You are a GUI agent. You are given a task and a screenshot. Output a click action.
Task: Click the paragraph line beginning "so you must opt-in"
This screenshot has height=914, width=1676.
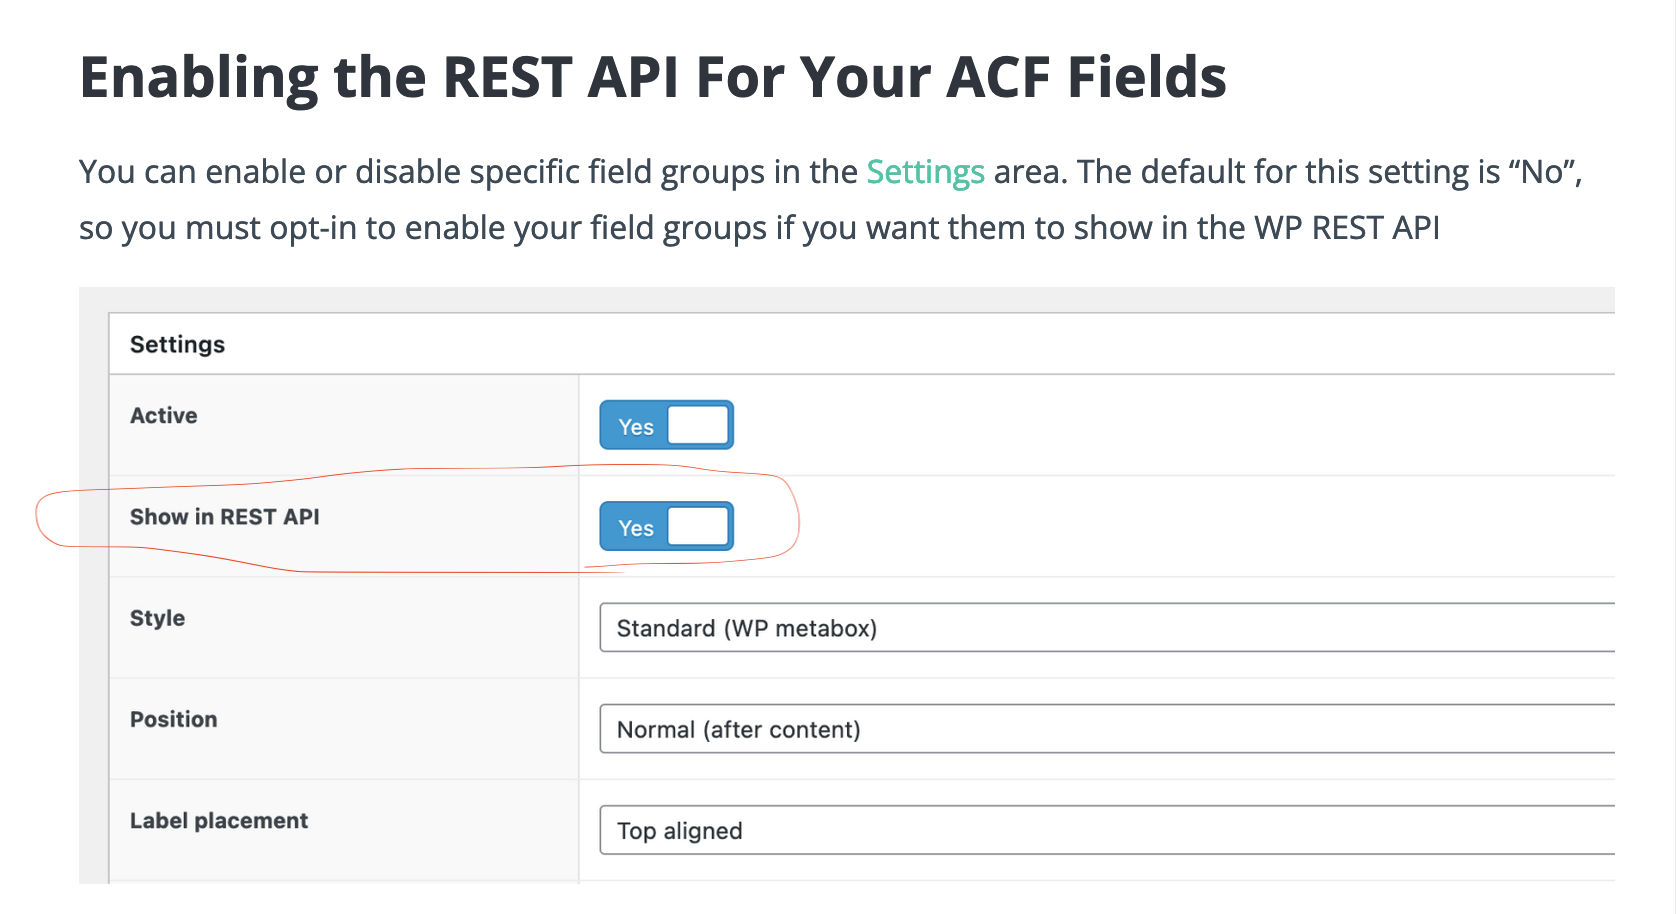[x=759, y=228]
